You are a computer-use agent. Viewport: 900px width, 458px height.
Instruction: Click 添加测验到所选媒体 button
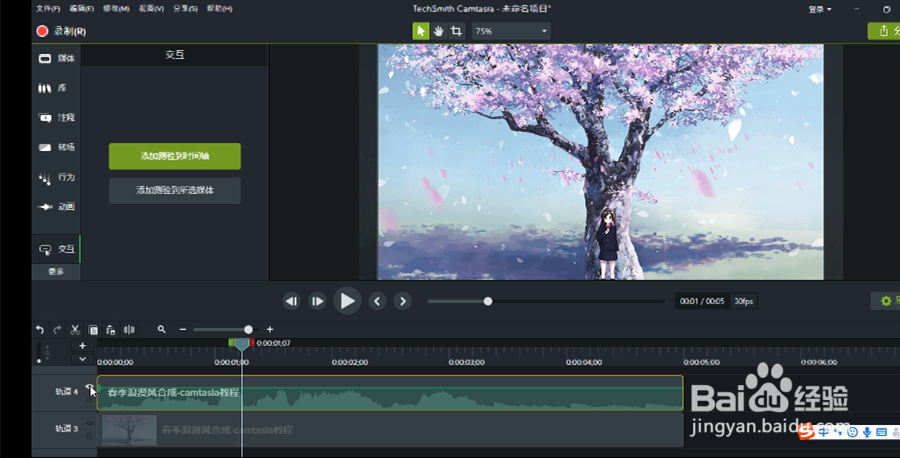(174, 190)
